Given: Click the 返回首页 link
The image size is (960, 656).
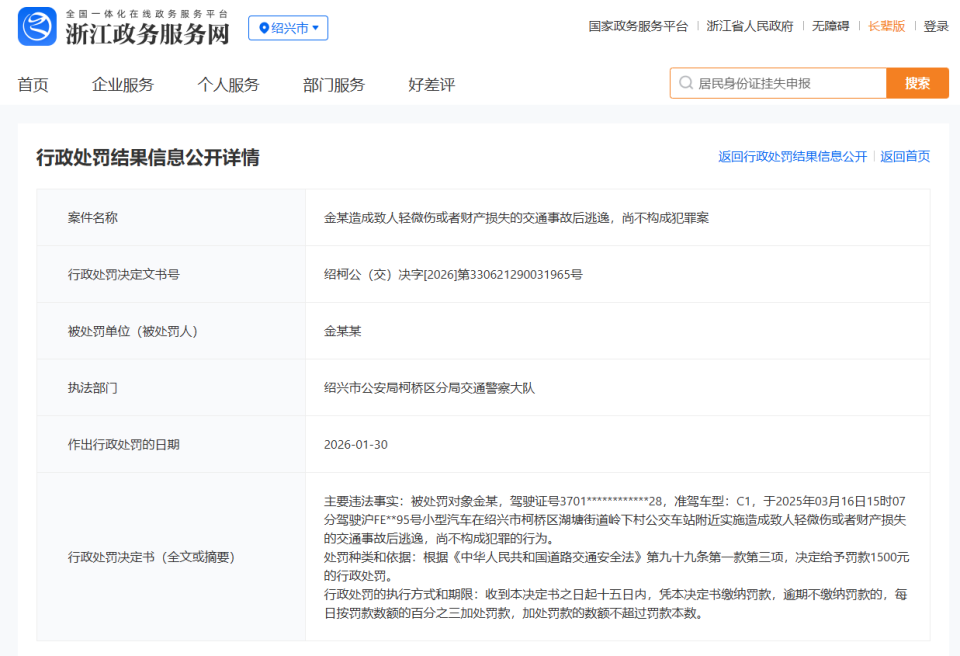Looking at the screenshot, I should point(905,156).
